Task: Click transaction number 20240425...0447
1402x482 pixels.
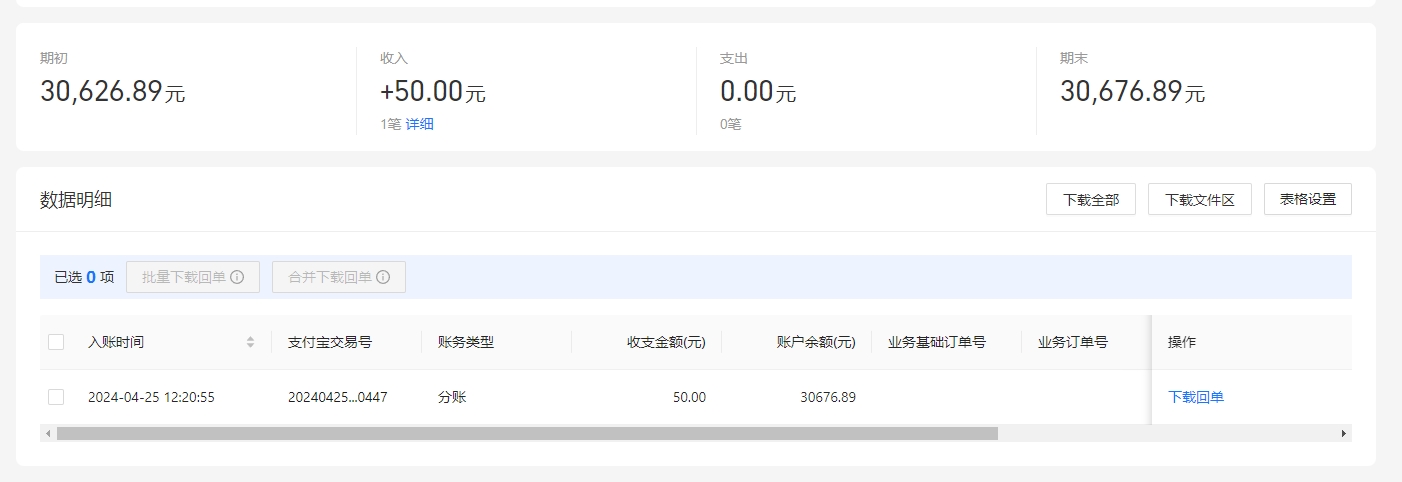Action: click(338, 397)
